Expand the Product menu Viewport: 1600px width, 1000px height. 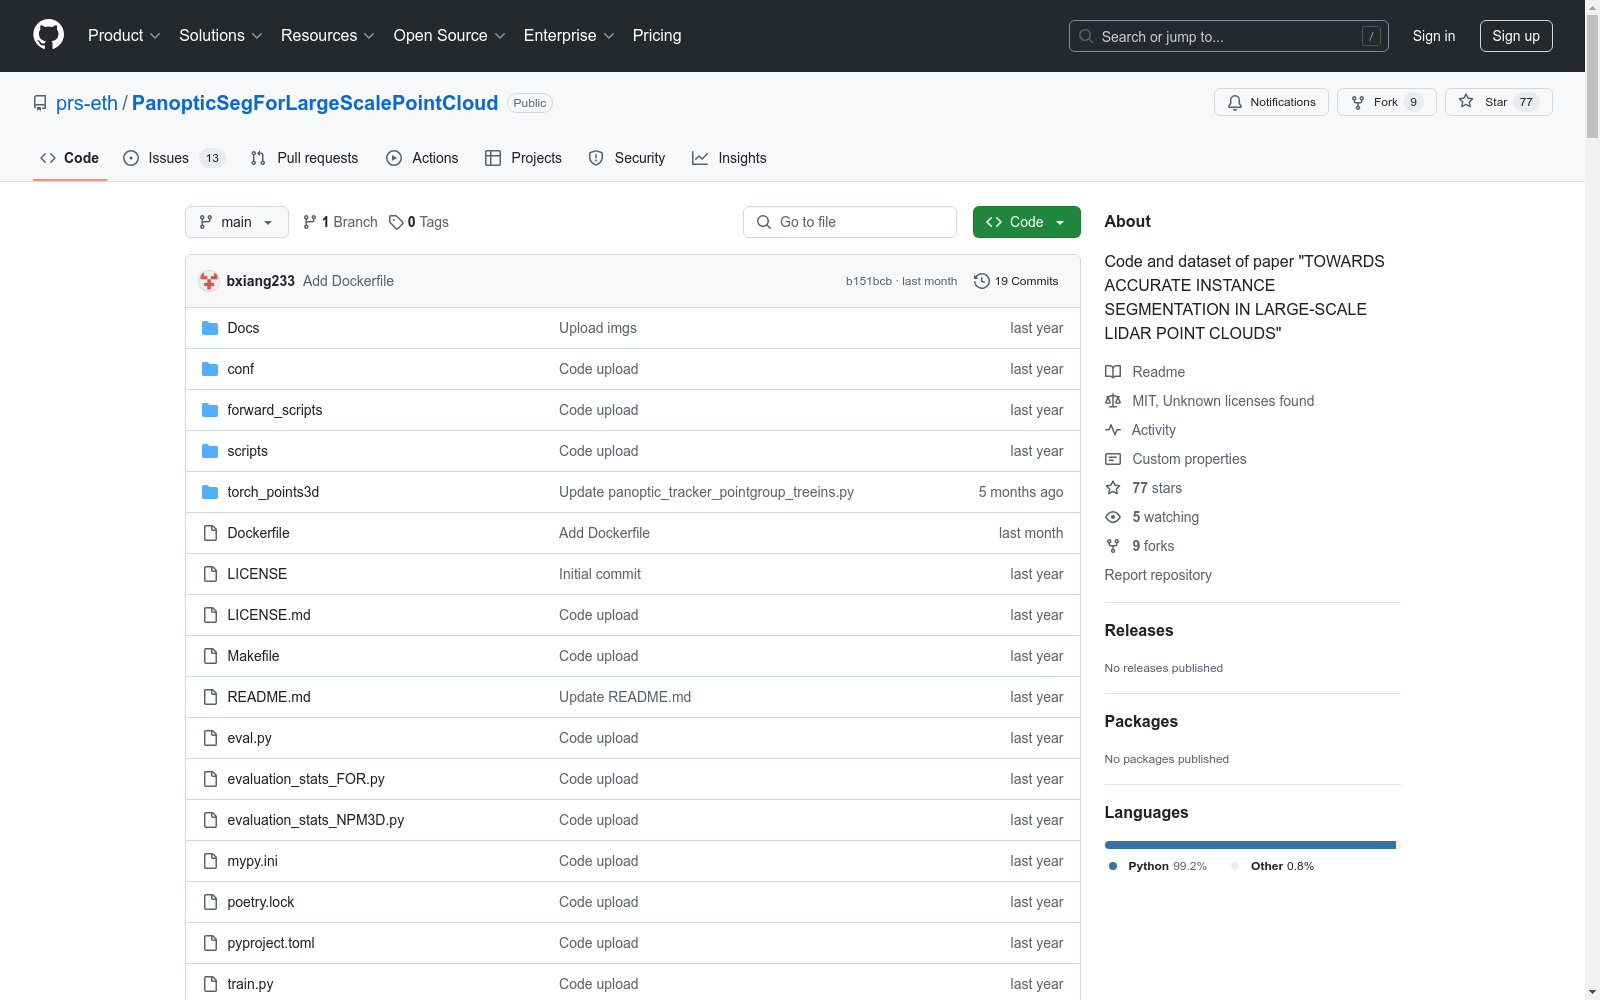pyautogui.click(x=124, y=35)
